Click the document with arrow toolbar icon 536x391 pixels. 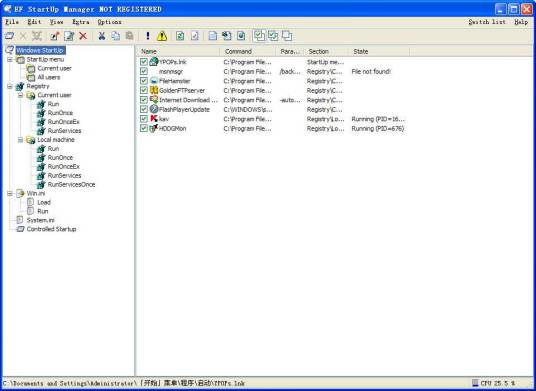coord(227,36)
